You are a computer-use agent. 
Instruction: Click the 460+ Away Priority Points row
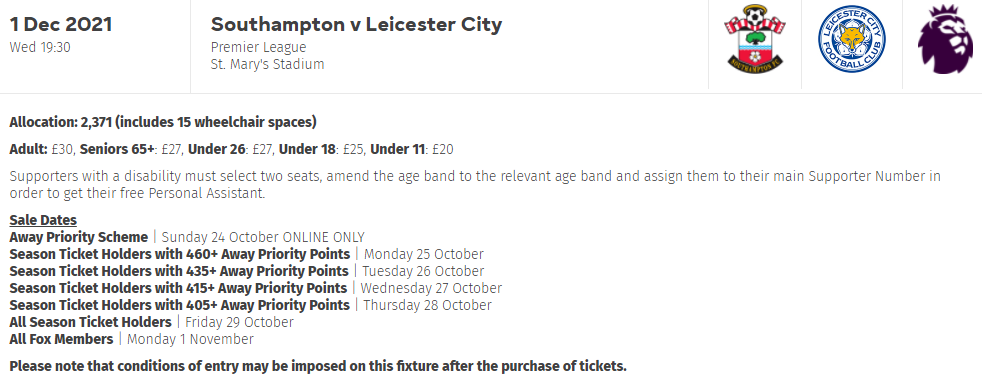click(x=246, y=254)
